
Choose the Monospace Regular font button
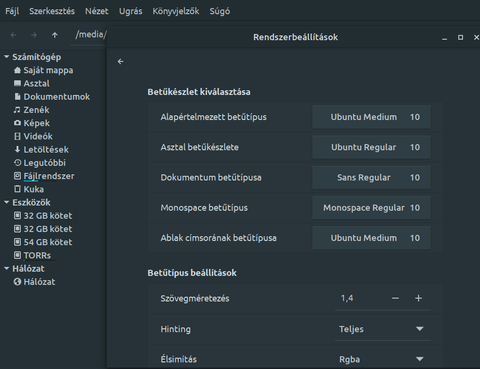(371, 208)
